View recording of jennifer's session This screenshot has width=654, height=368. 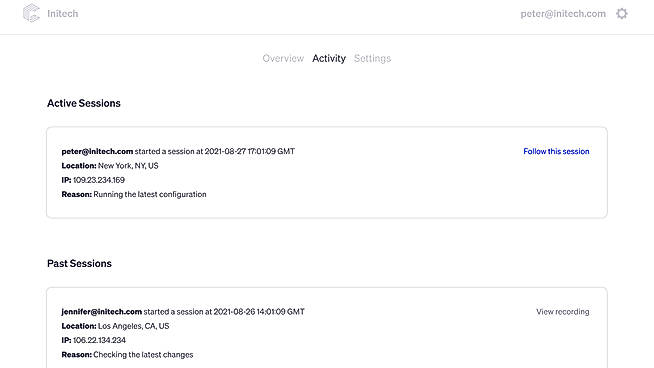tap(563, 312)
